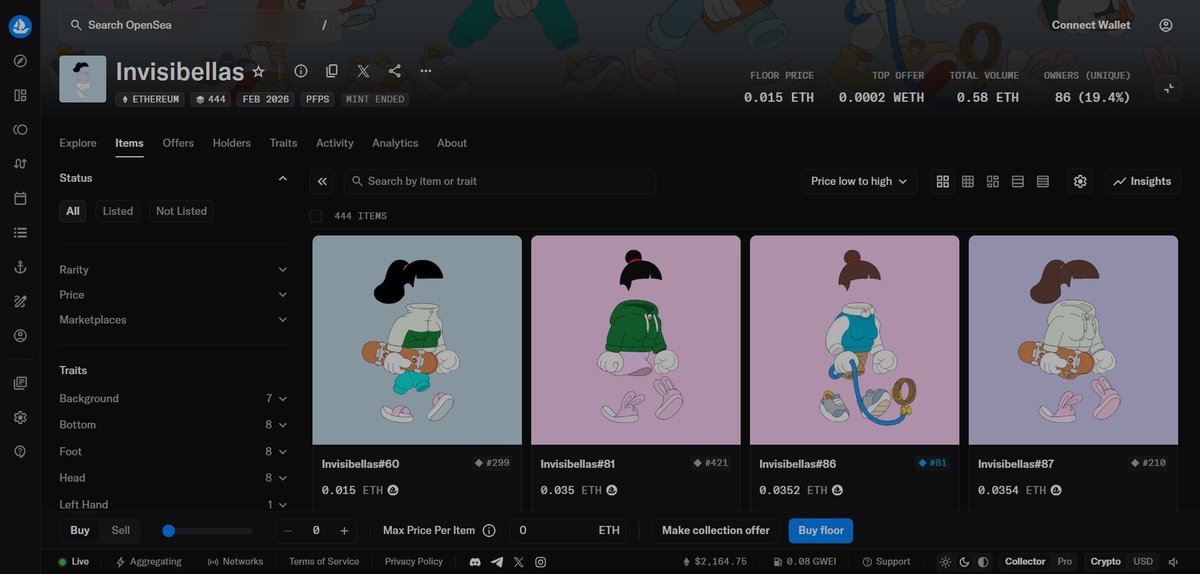Filter status to Not Listed
1200x574 pixels.
pyautogui.click(x=181, y=211)
